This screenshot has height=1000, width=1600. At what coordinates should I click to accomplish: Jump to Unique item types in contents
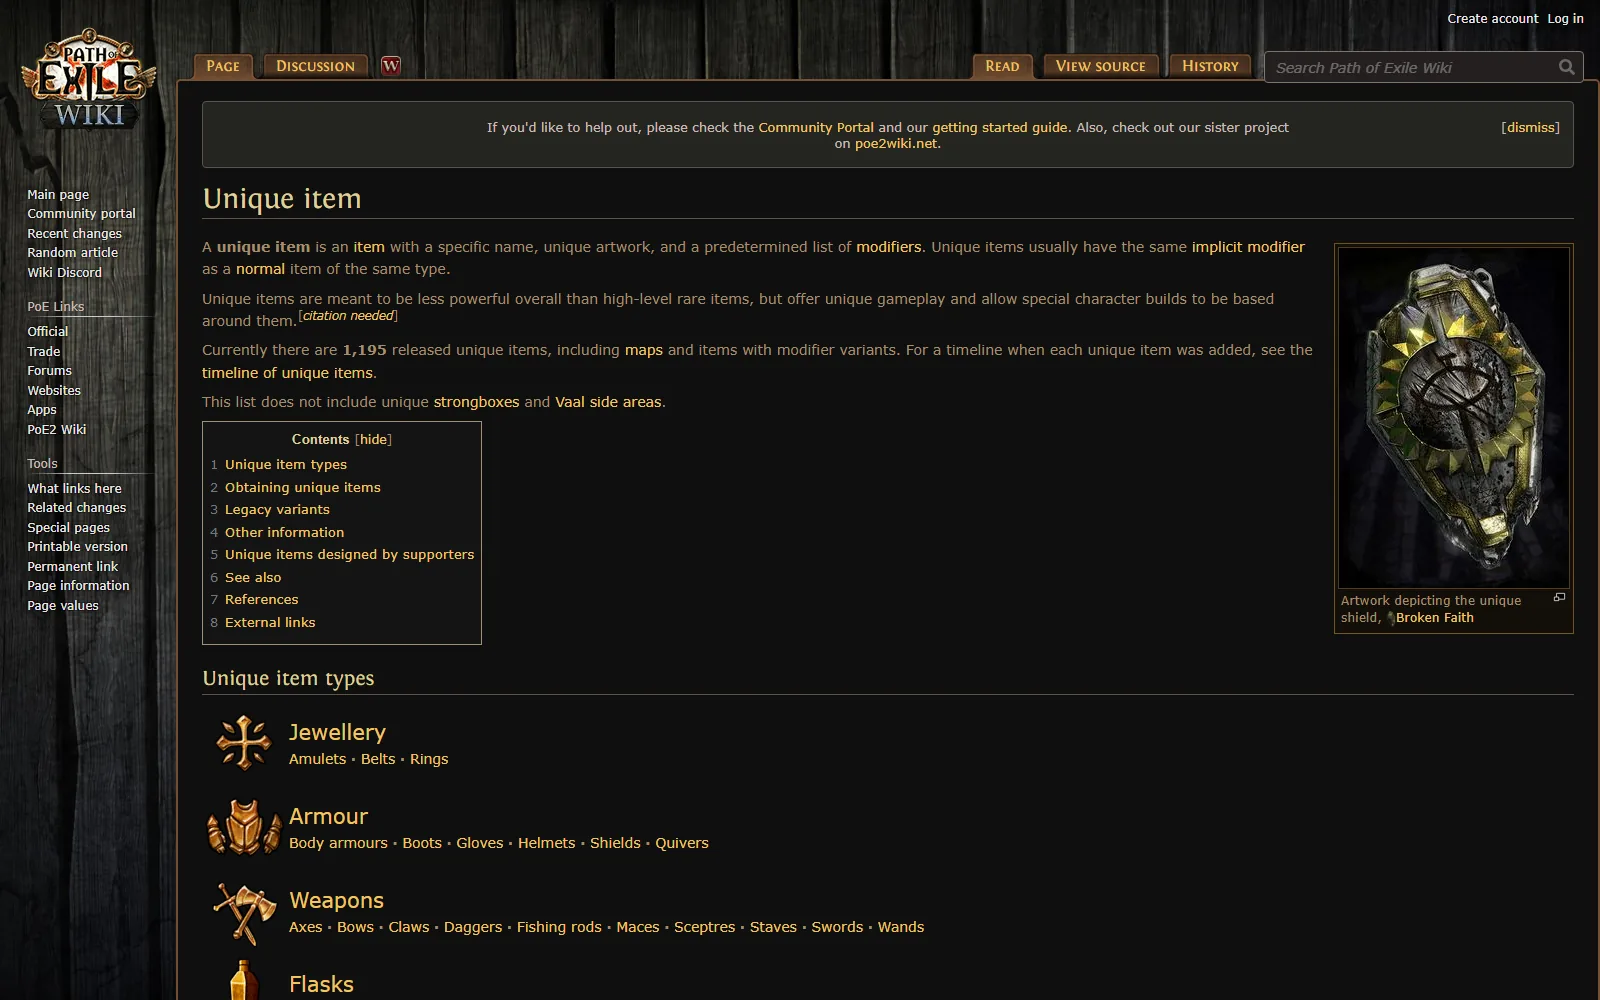pyautogui.click(x=286, y=464)
